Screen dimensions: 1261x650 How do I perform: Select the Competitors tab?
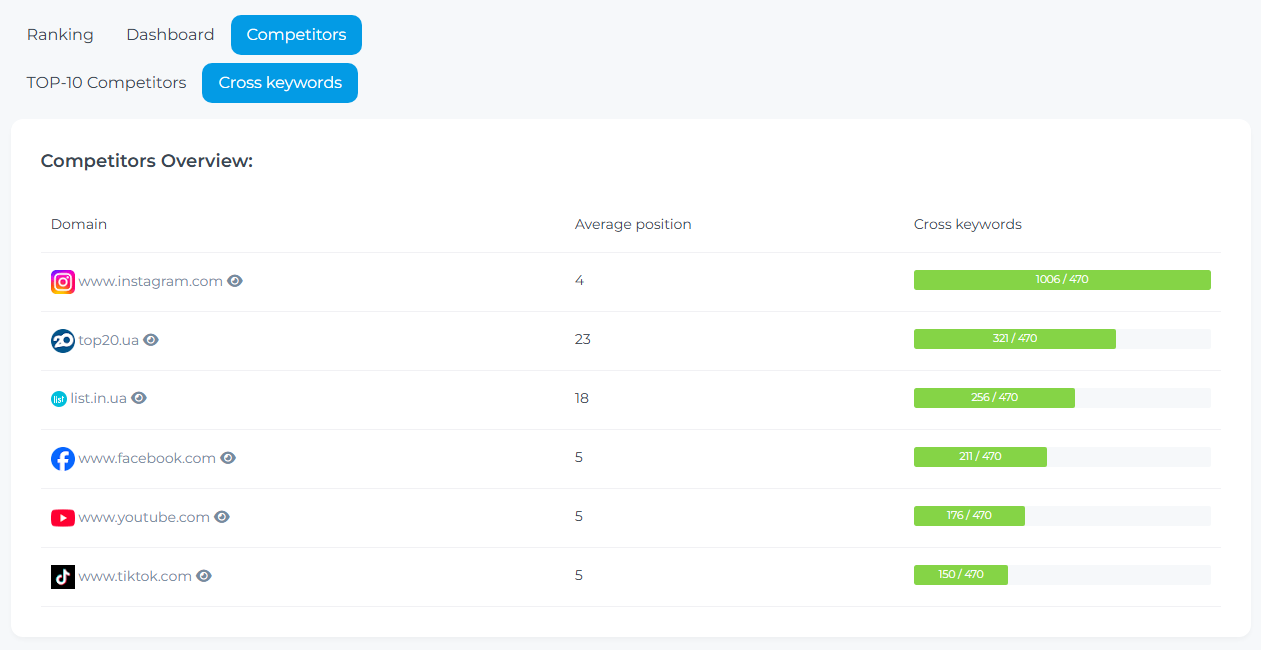(296, 35)
